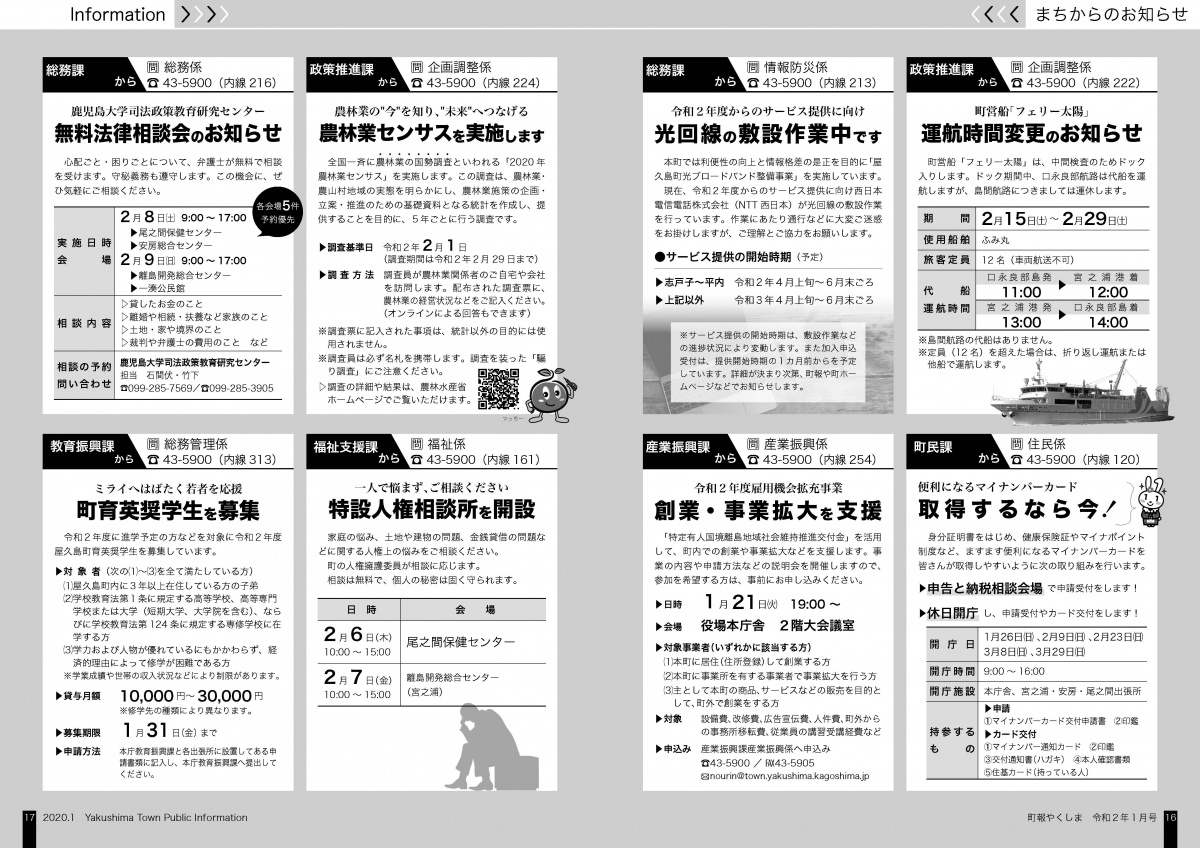The height and width of the screenshot is (848, 1200).
Task: Click the footer text 'Yakushima Town Public Information'
Action: pyautogui.click(x=165, y=818)
